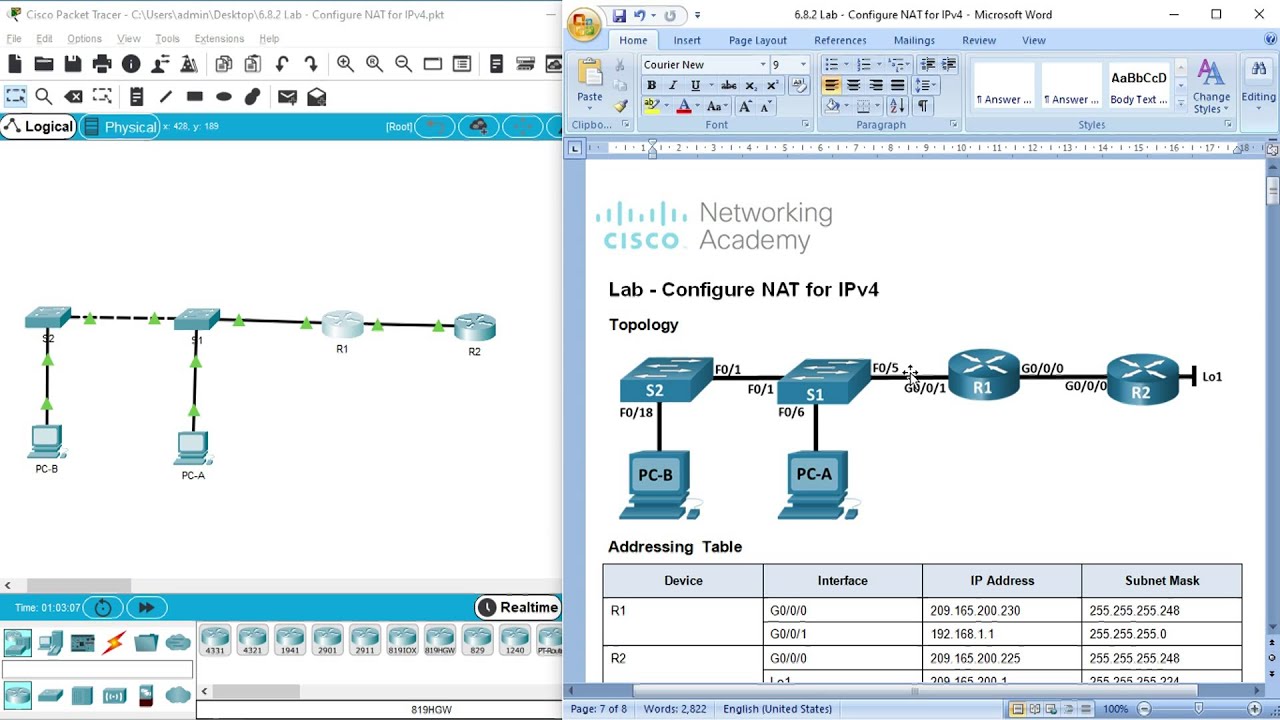This screenshot has width=1280, height=720.
Task: Pick the Inspect magnifier tool
Action: 44,97
